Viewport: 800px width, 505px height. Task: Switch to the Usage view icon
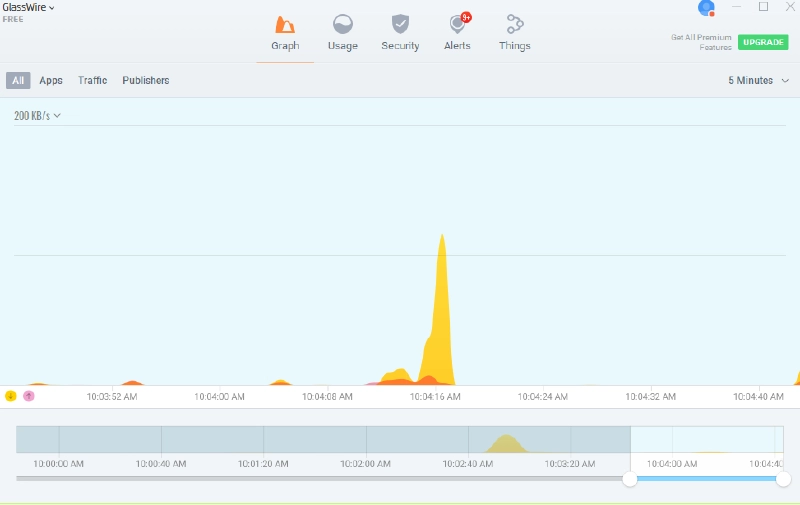pos(342,25)
